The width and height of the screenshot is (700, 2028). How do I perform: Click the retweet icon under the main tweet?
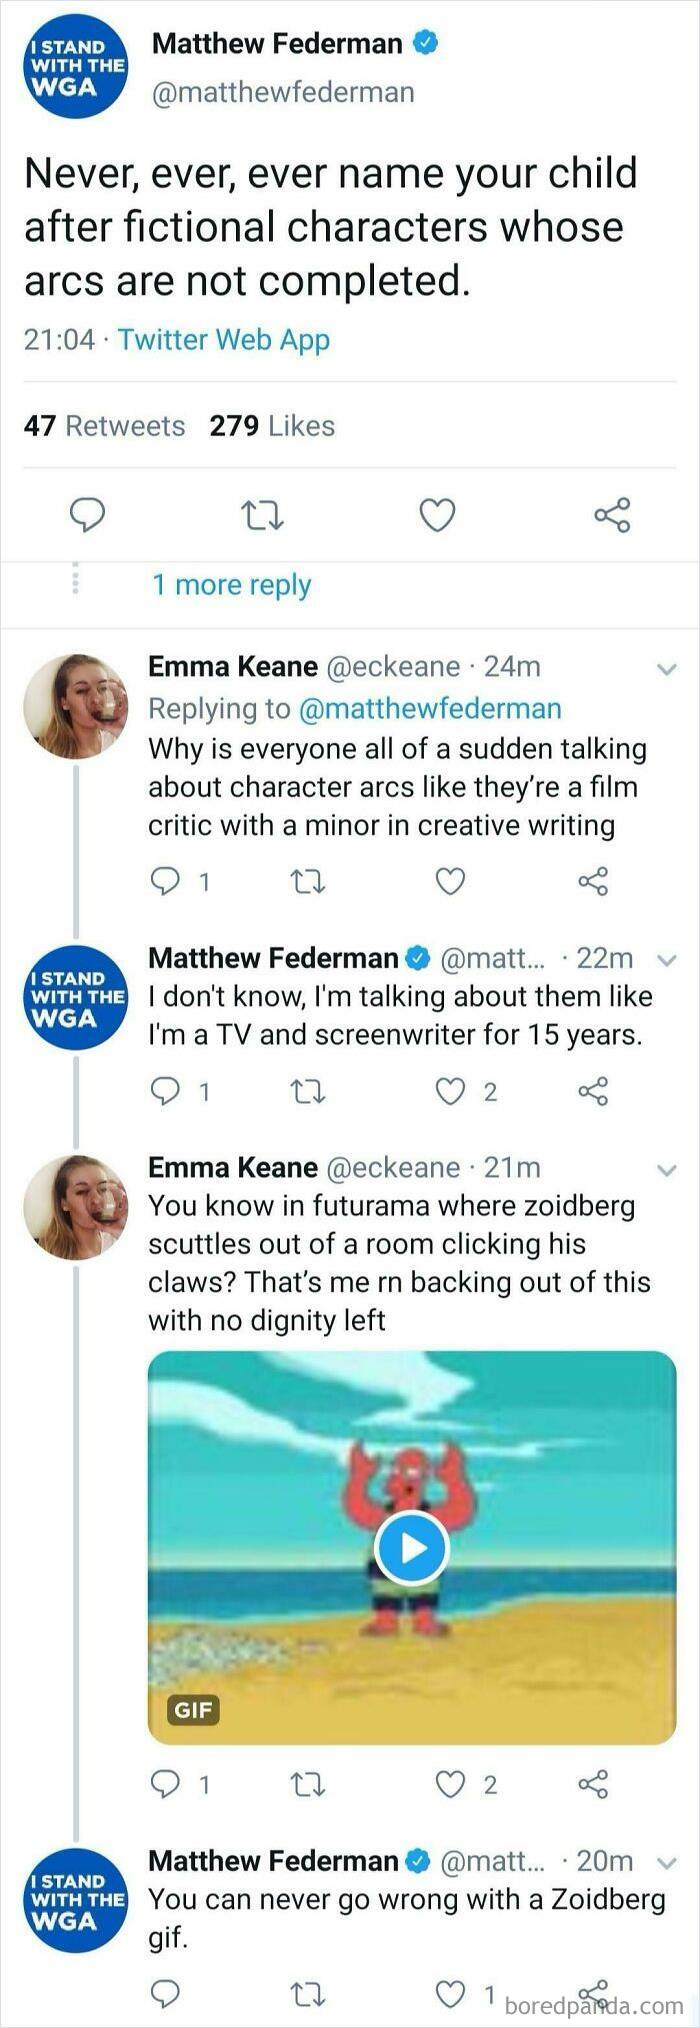pos(262,517)
